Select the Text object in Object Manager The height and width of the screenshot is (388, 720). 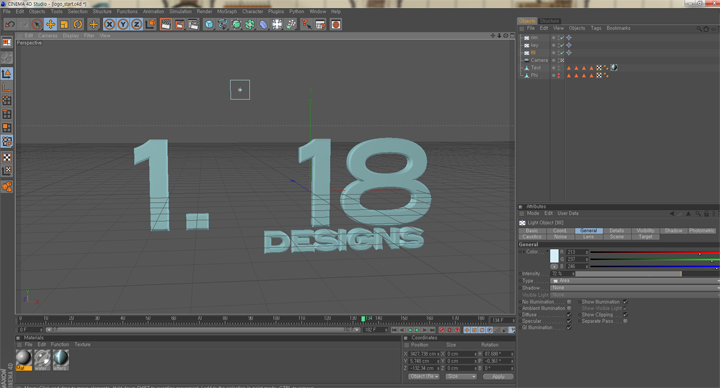click(x=535, y=67)
